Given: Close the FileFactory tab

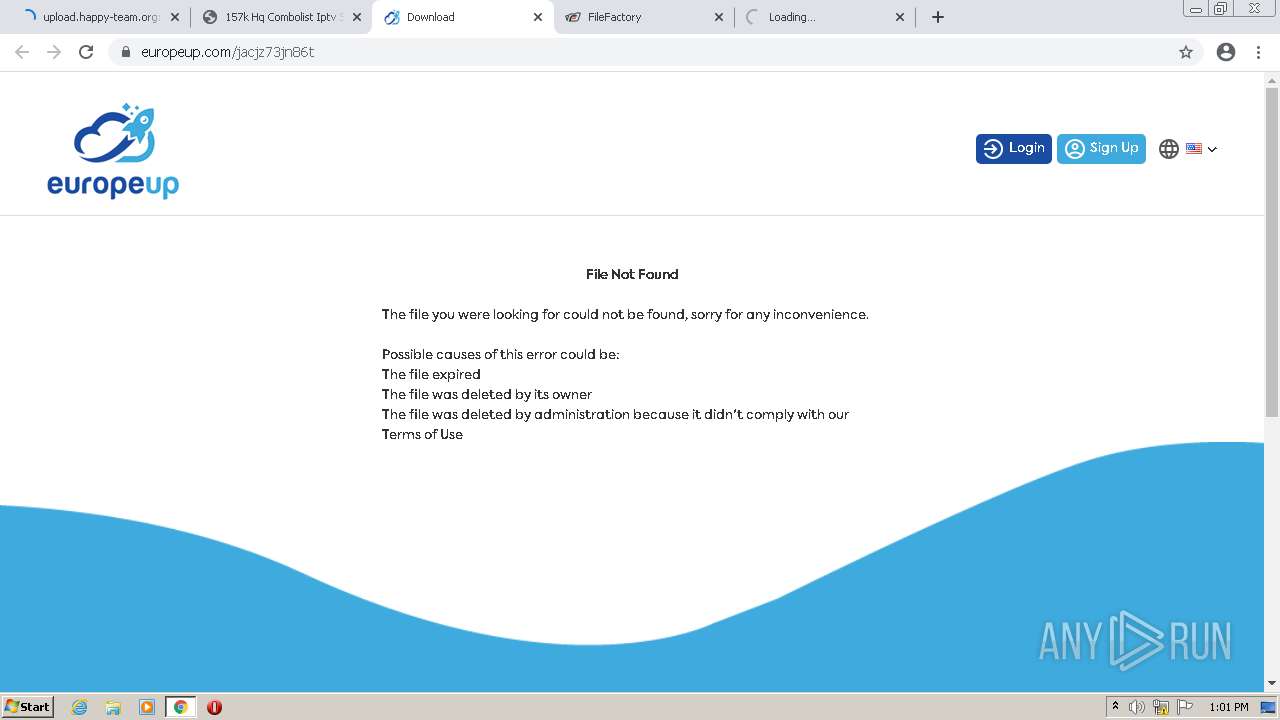Looking at the screenshot, I should 718,17.
